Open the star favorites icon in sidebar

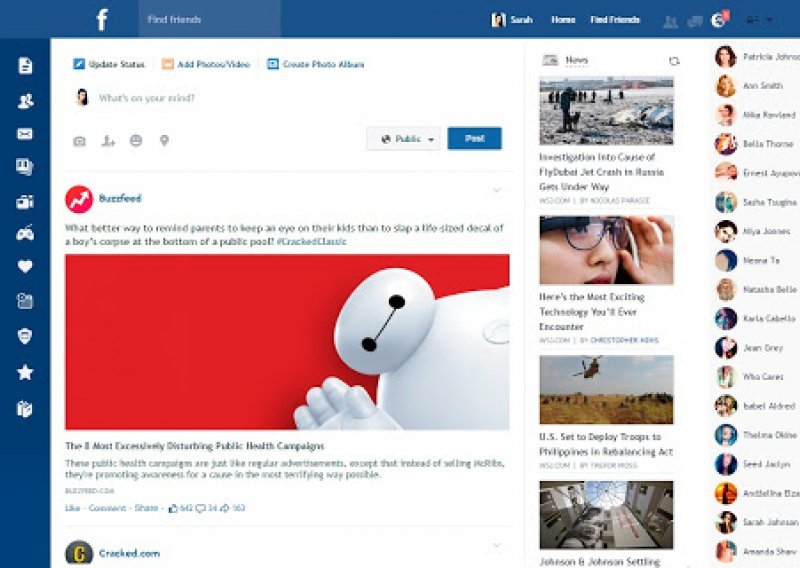pyautogui.click(x=25, y=373)
